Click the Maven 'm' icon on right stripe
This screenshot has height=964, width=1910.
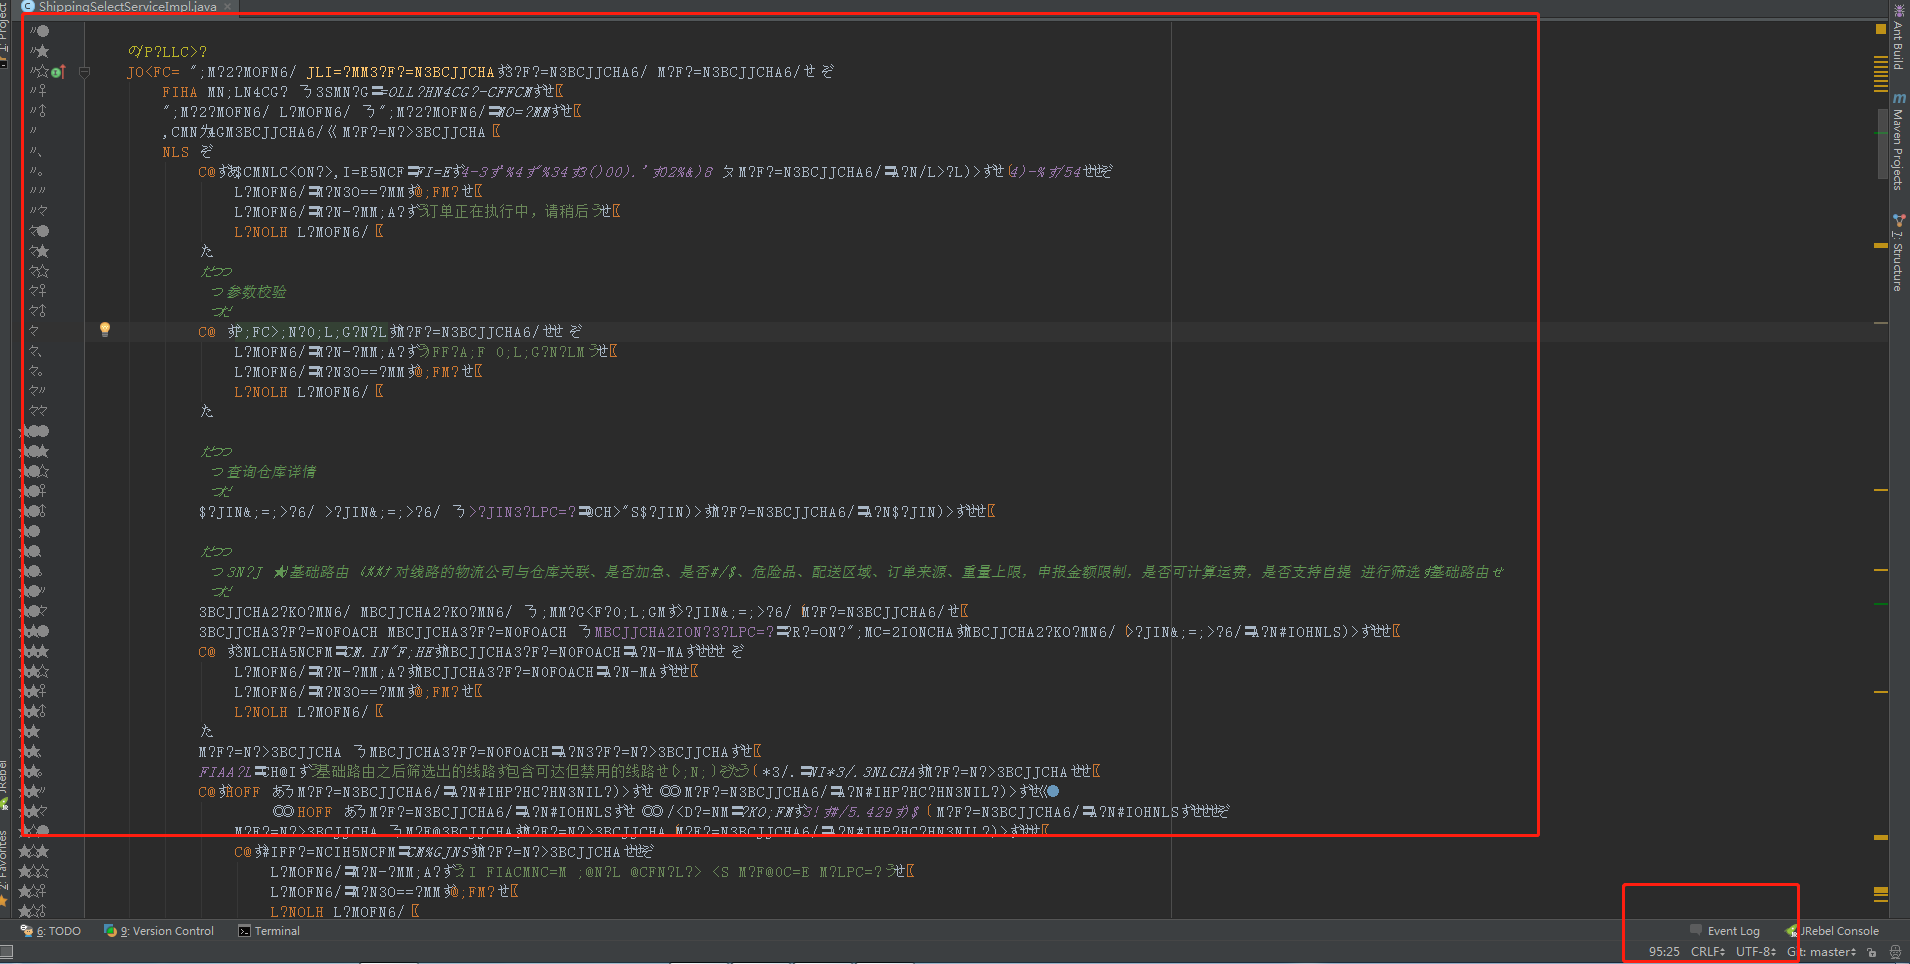coord(1899,98)
